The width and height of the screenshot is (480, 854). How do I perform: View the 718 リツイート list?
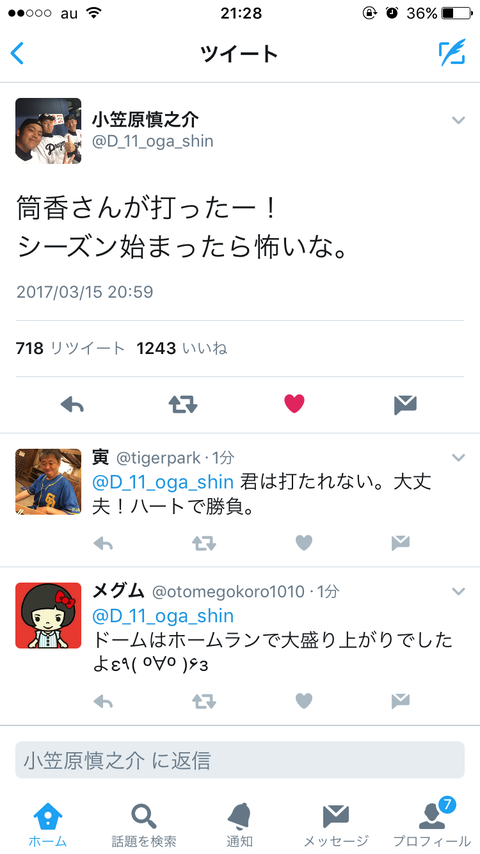(70, 348)
